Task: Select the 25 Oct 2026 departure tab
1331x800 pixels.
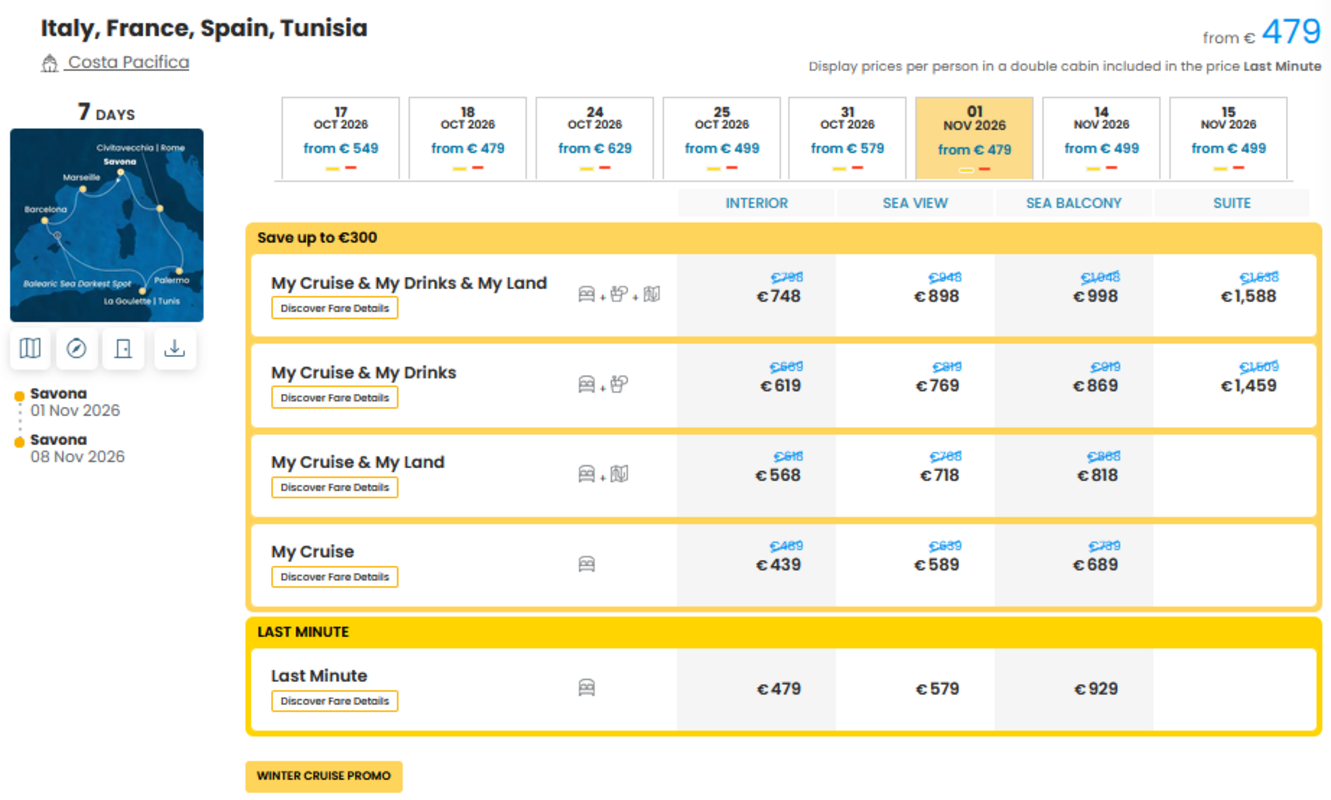Action: point(722,138)
